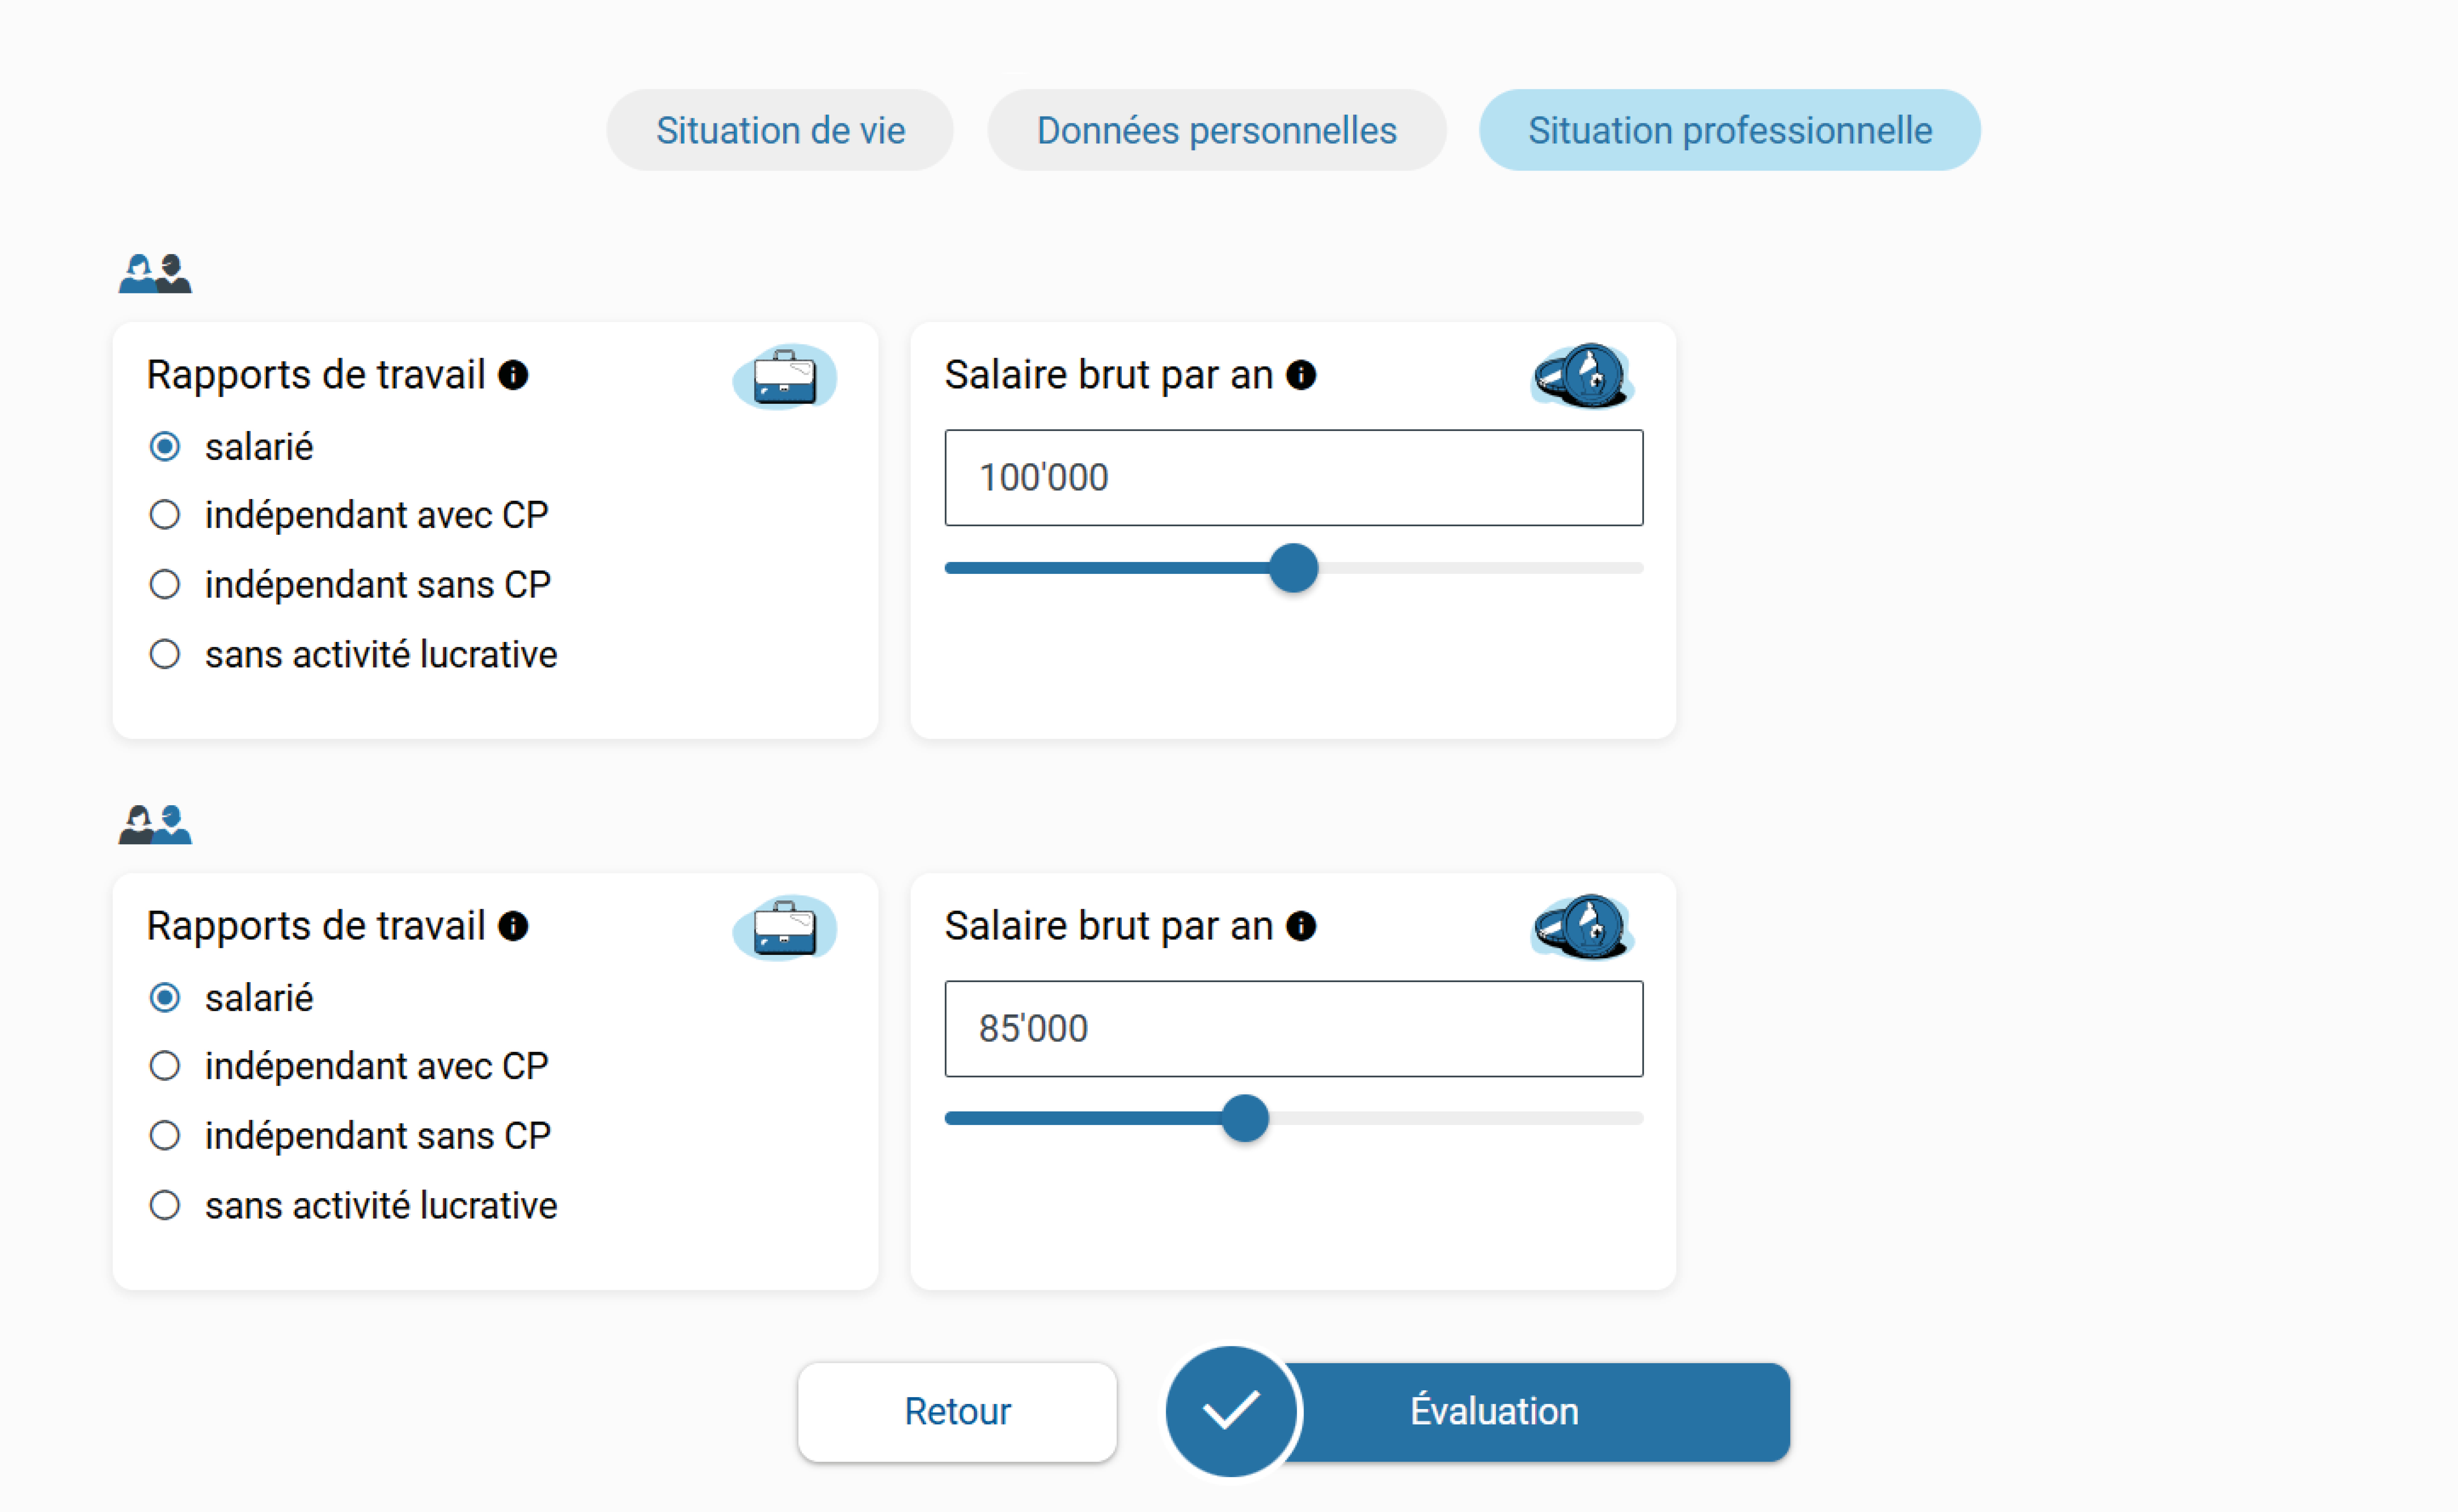The width and height of the screenshot is (2458, 1512).
Task: Choose 'sans activité lucrative' for first person
Action: (x=165, y=655)
